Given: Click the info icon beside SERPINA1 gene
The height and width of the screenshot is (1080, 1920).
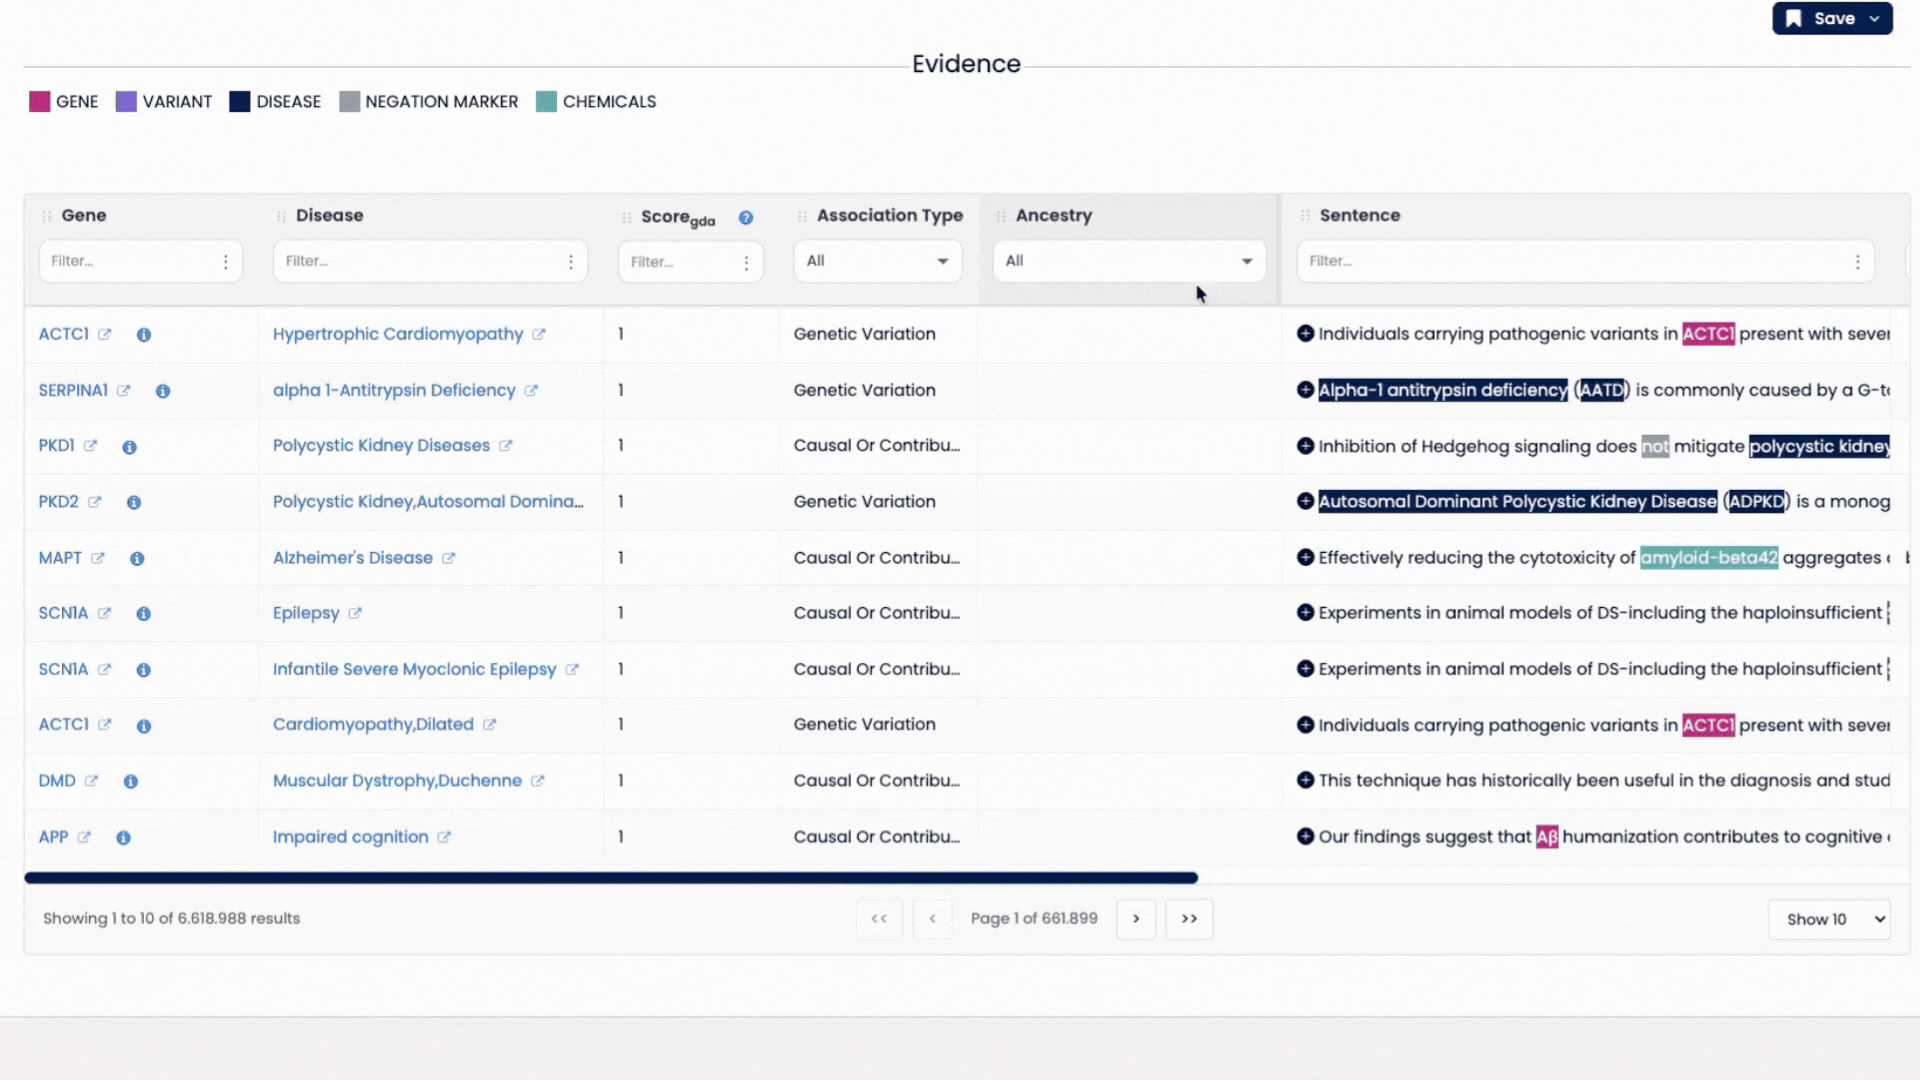Looking at the screenshot, I should tap(163, 391).
